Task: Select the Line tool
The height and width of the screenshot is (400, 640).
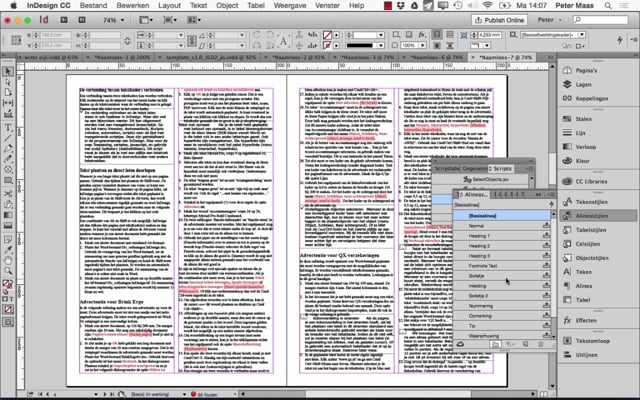Action: (8, 138)
